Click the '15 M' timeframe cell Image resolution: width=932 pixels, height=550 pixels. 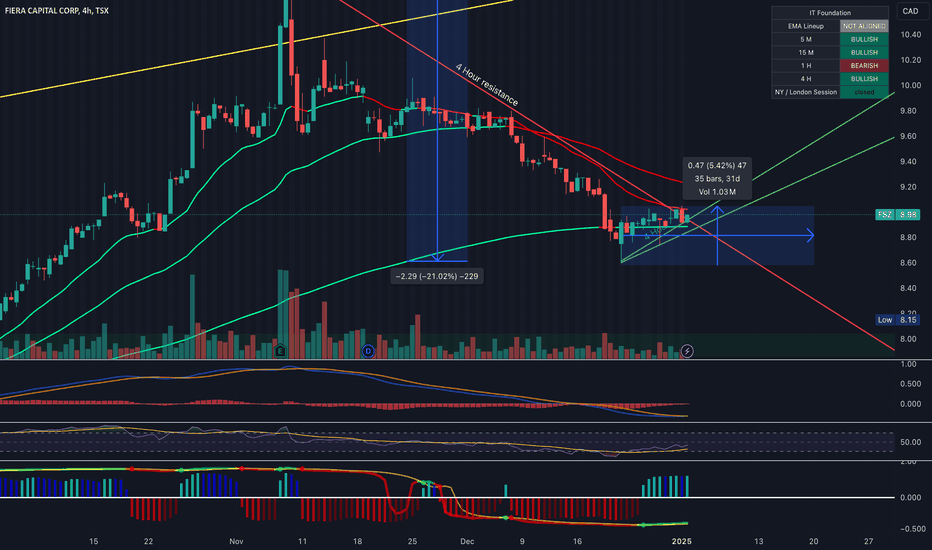tap(806, 52)
